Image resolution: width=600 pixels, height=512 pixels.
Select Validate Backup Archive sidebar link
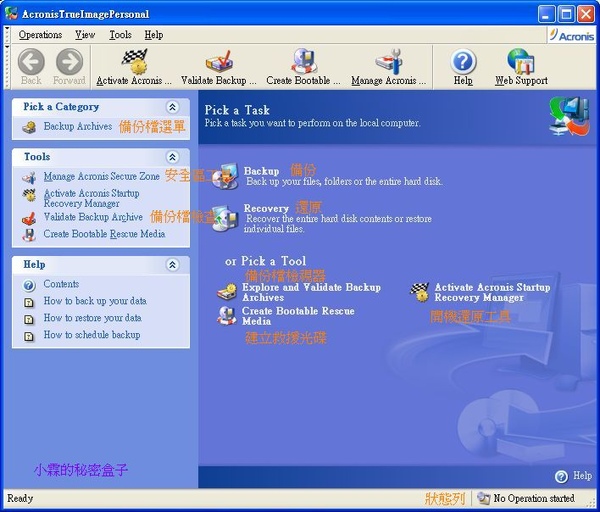point(93,217)
